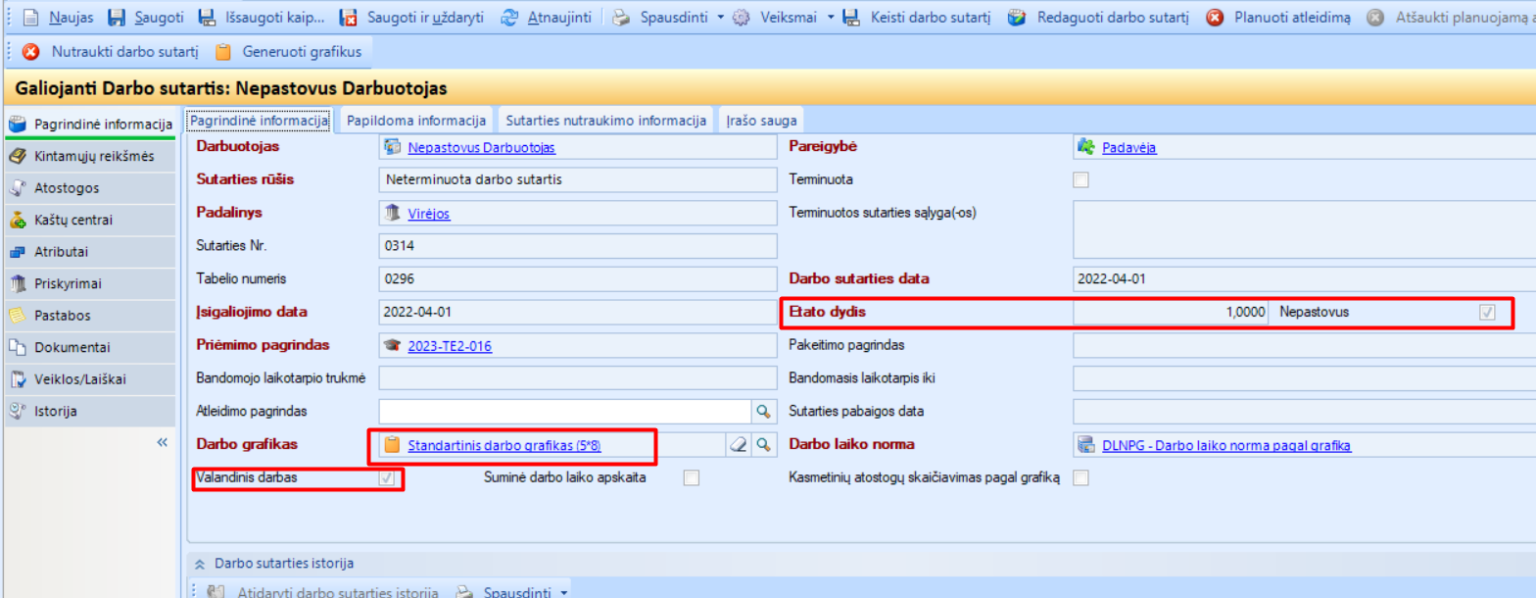Open the Standartinis darbo grafikas link
This screenshot has height=598, width=1536.
(x=504, y=445)
